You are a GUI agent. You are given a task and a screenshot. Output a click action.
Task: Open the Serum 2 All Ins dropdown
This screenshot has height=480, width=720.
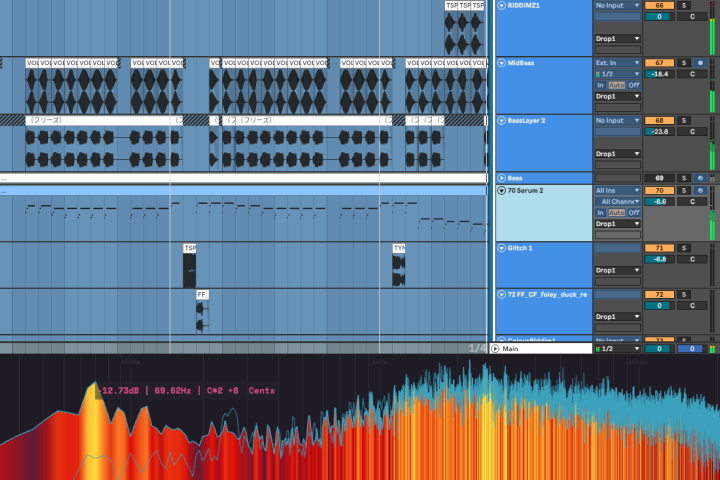(x=618, y=190)
